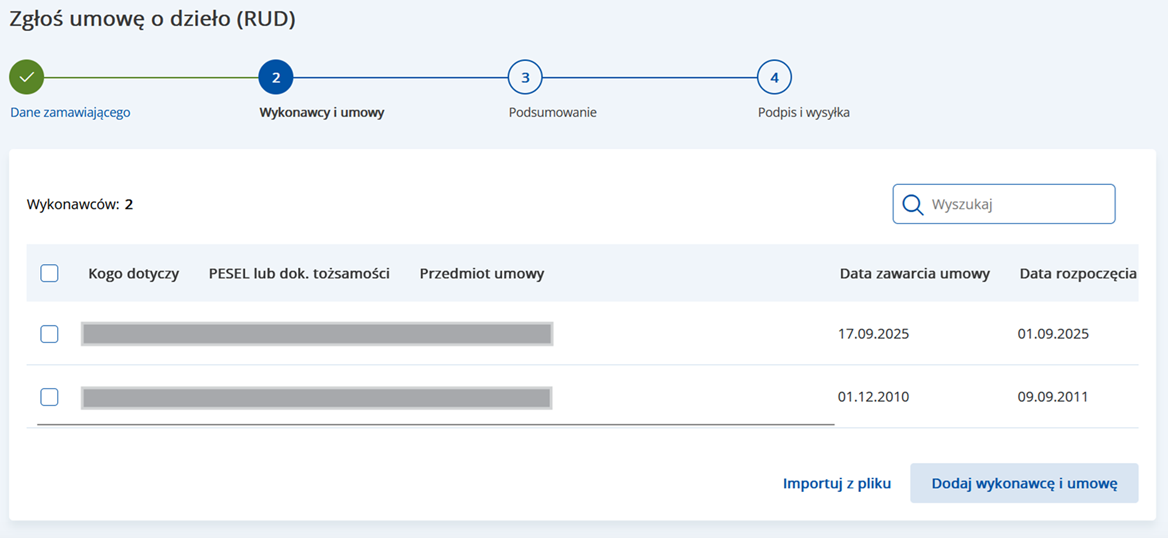Click the step 3 numbered circle
Image resolution: width=1168 pixels, height=538 pixels.
pos(525,77)
